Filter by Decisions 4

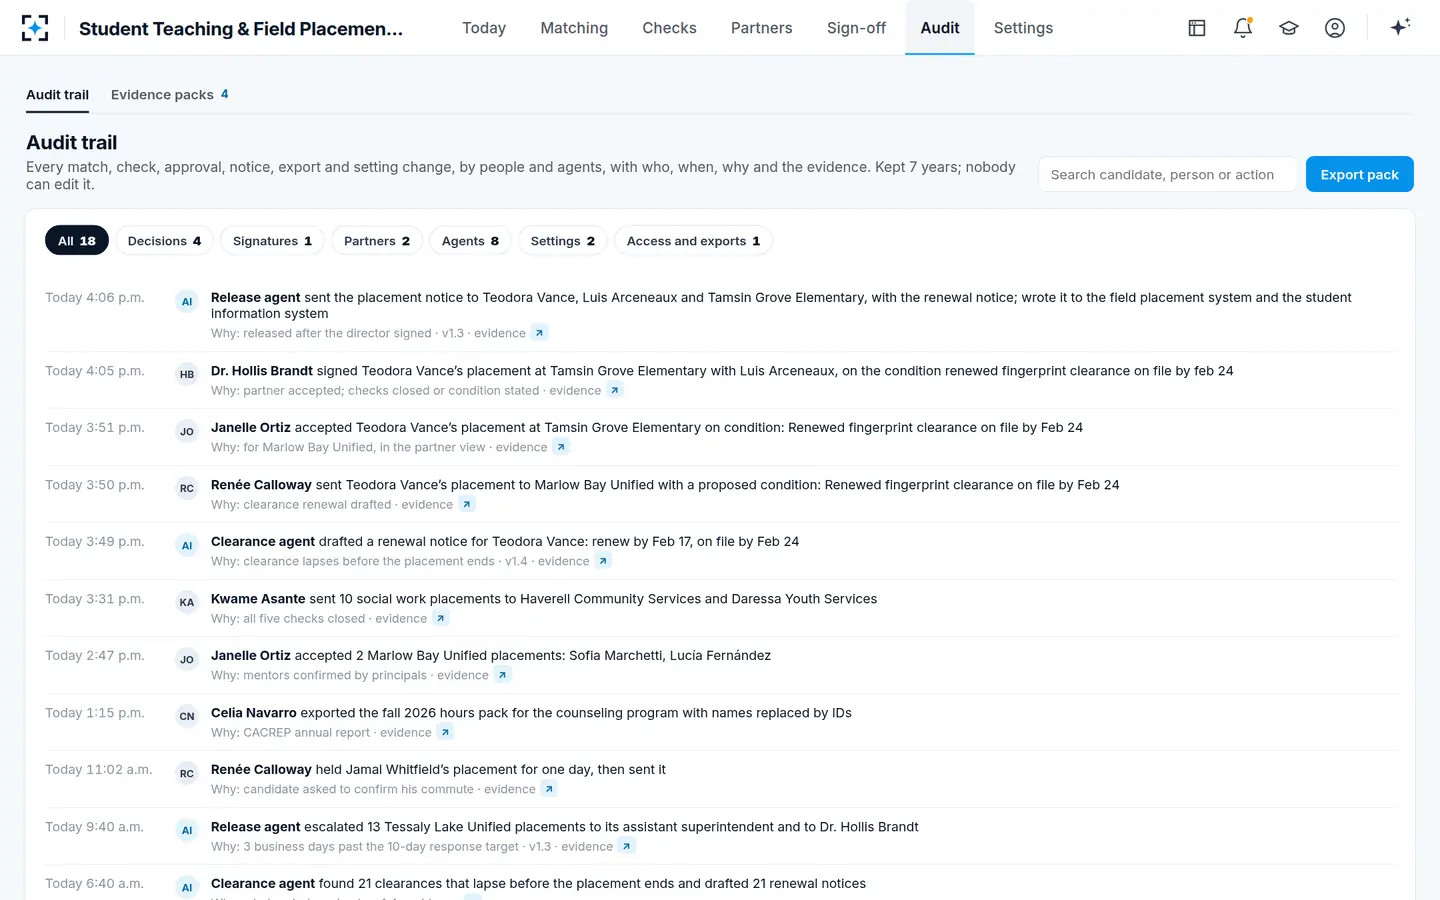[x=164, y=241]
